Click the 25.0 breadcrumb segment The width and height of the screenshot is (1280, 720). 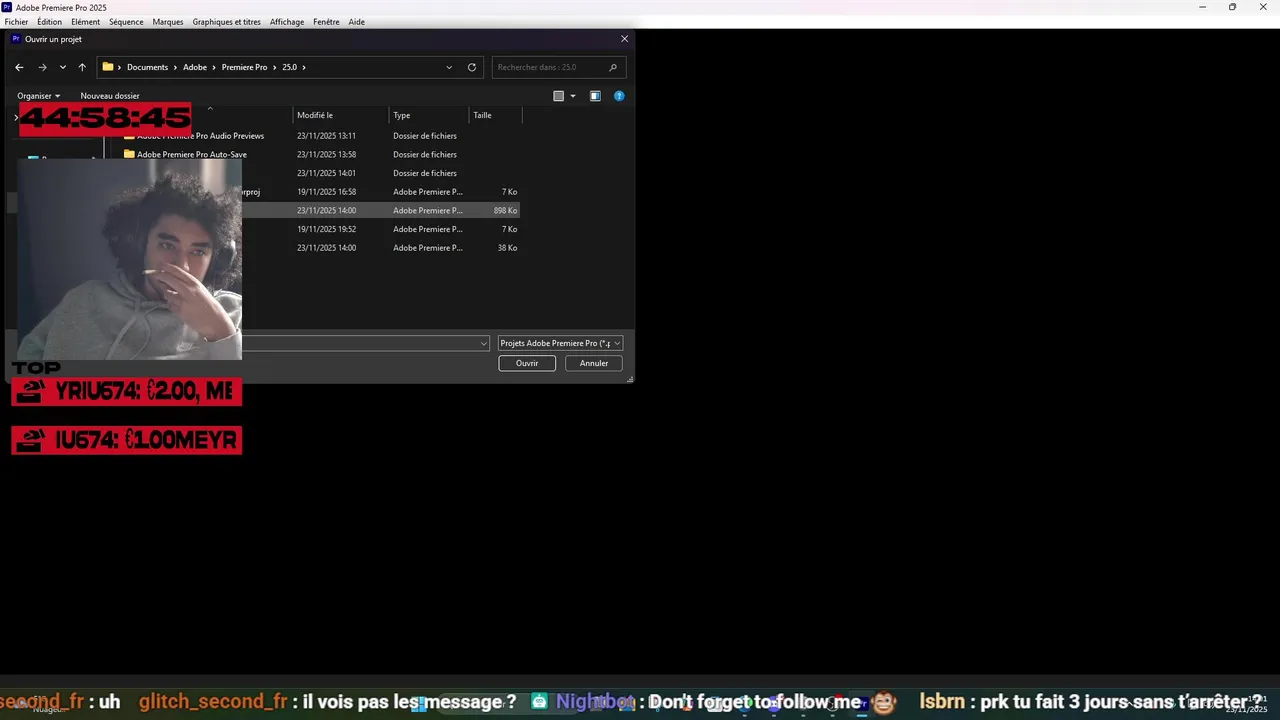coord(289,67)
